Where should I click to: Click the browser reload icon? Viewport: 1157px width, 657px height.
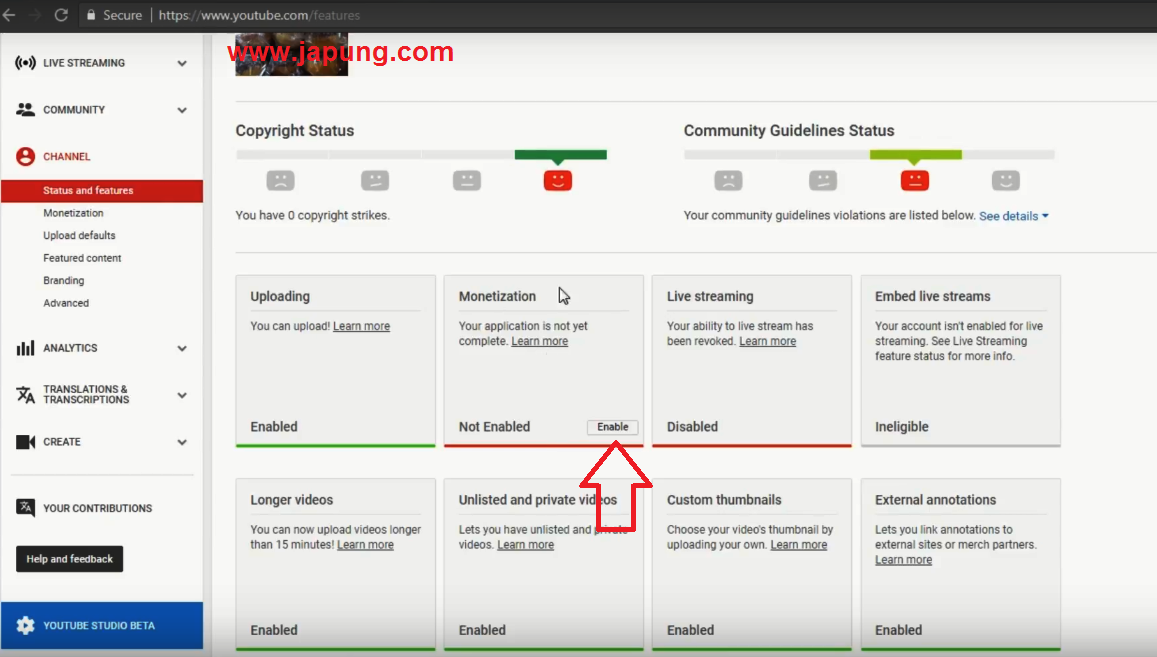coord(61,15)
